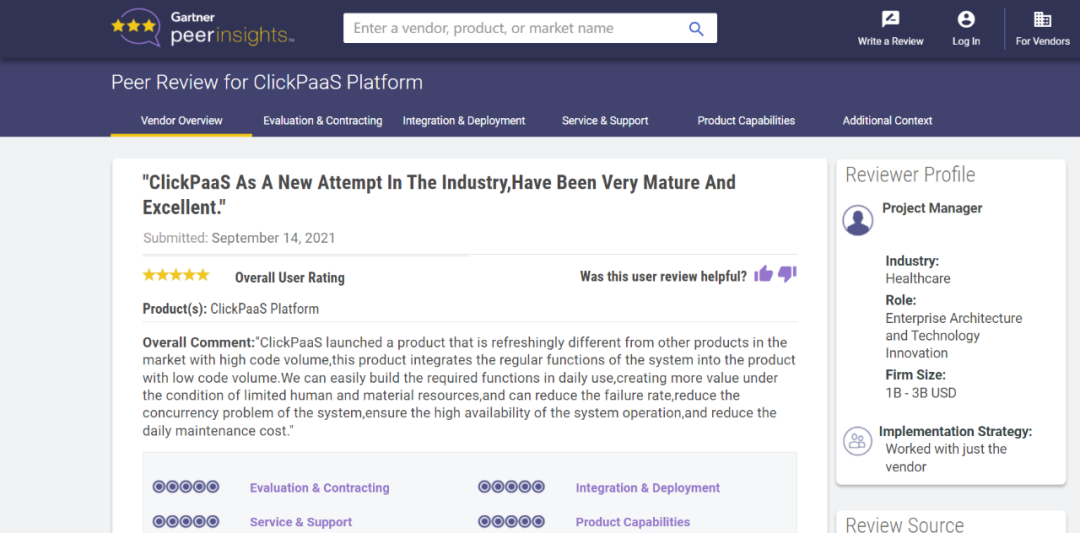Switch to the Vendor Overview tab
Viewport: 1080px width, 533px height.
tap(181, 121)
